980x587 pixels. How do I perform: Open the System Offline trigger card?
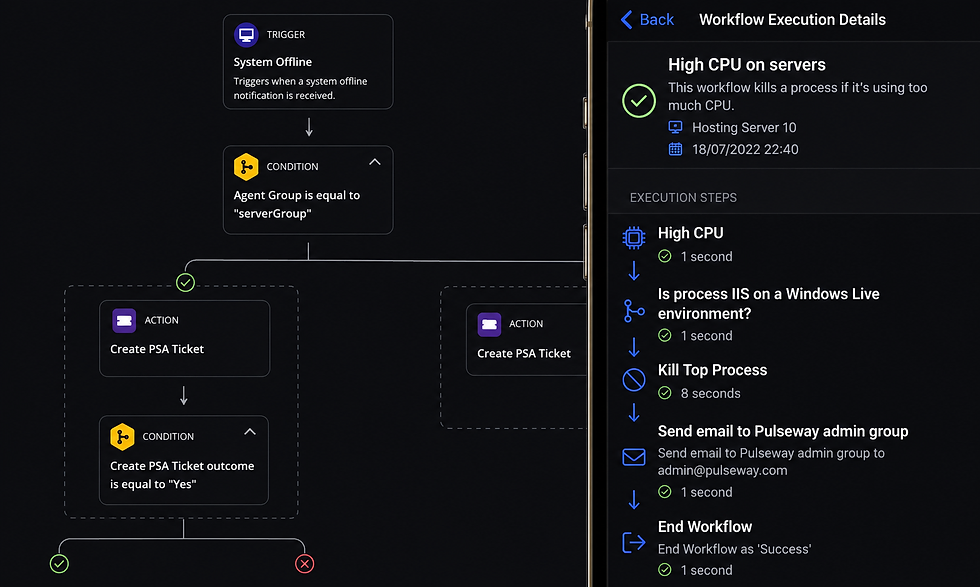[308, 62]
